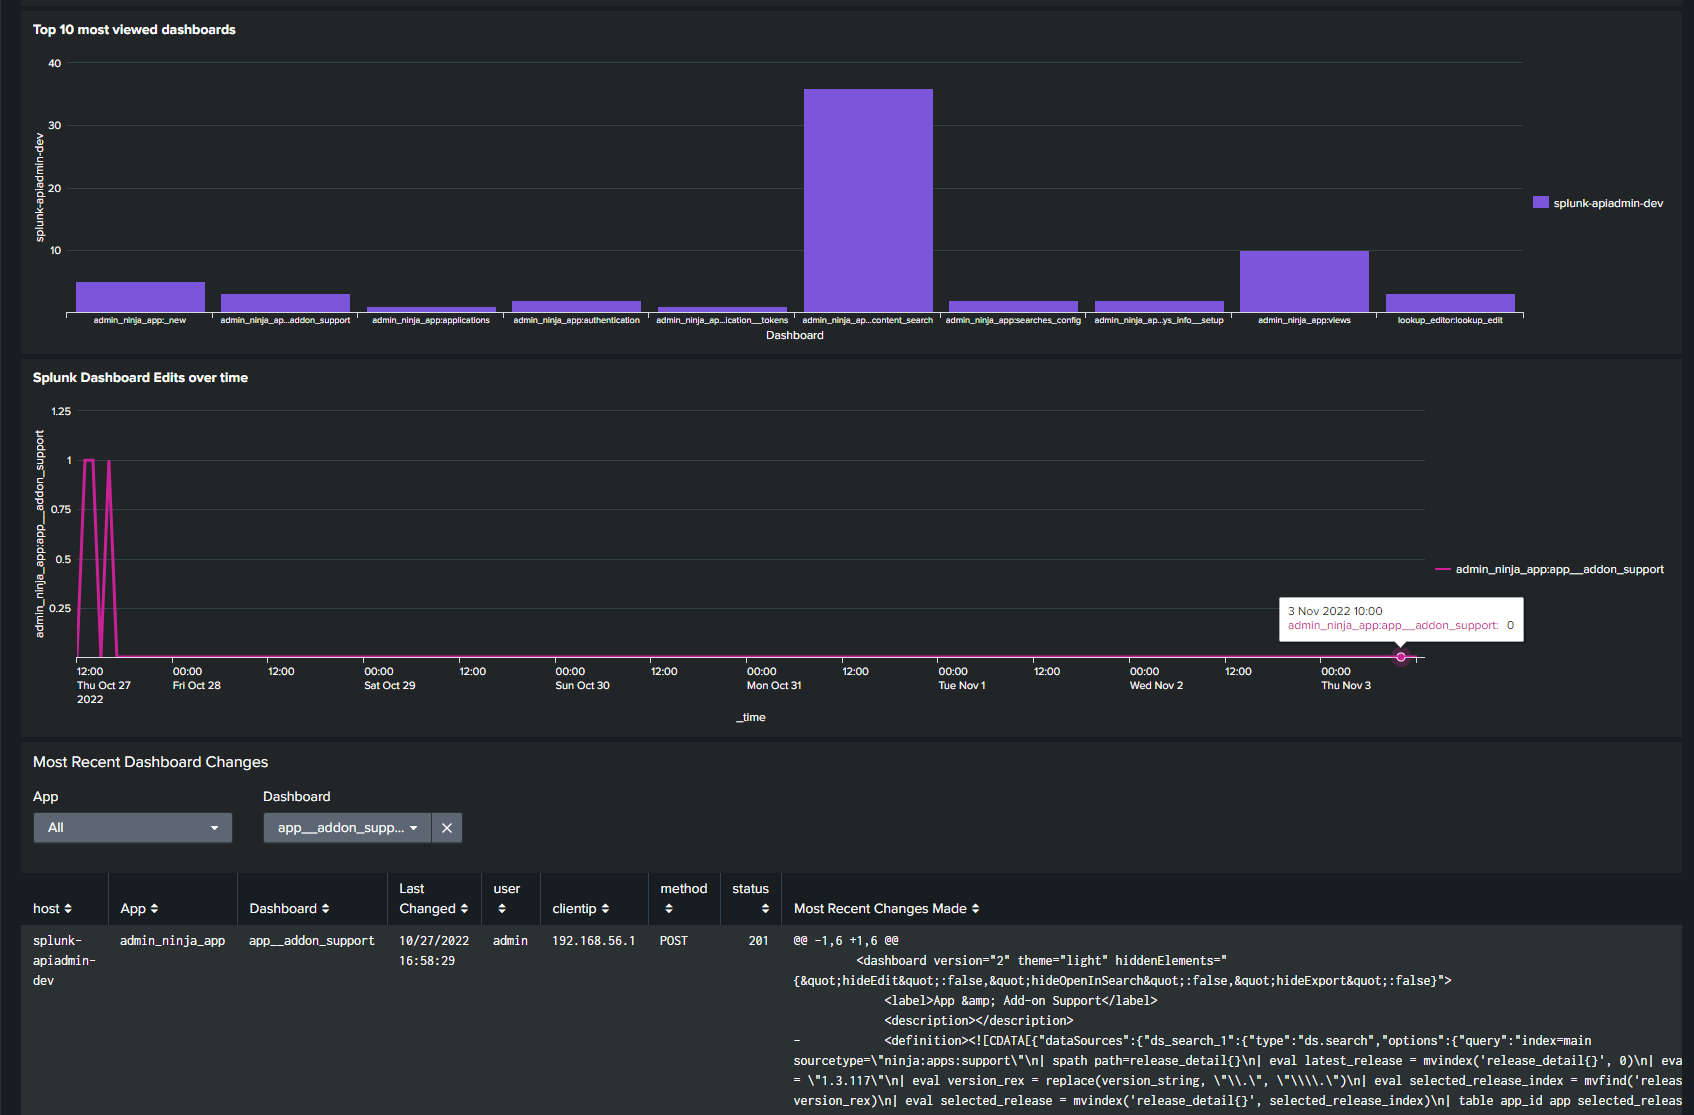
Task: Sort table by Dashboard column
Action: point(289,908)
